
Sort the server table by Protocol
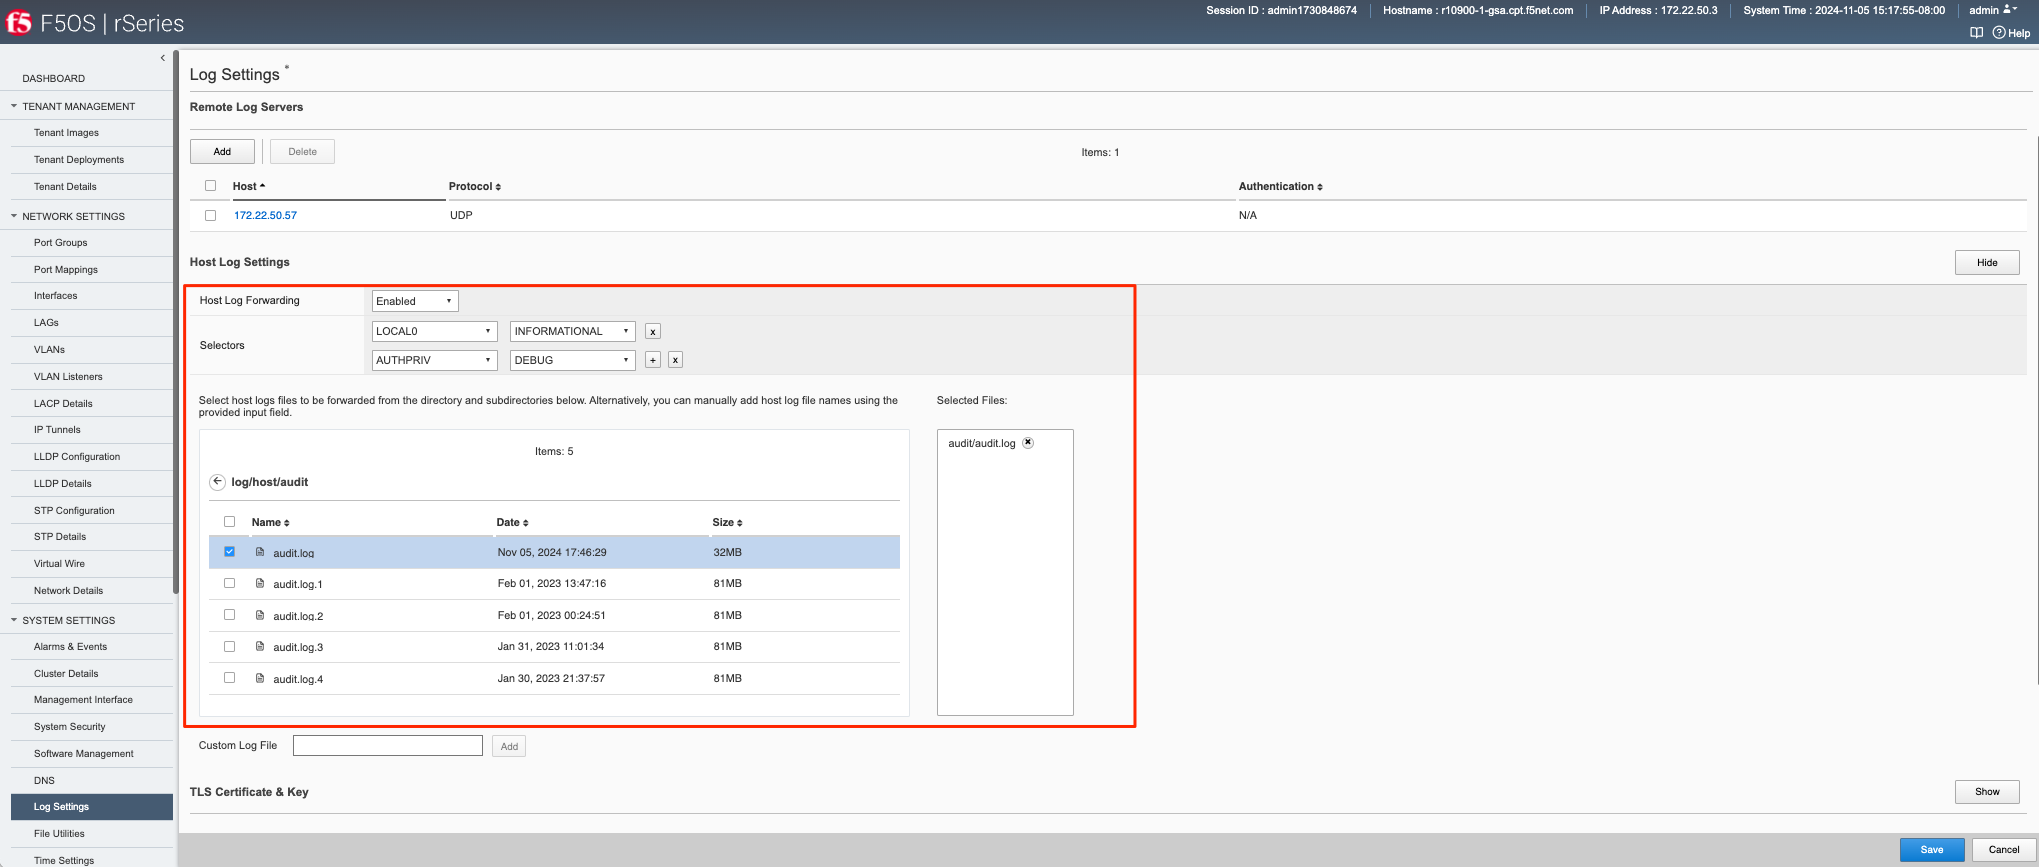475,186
